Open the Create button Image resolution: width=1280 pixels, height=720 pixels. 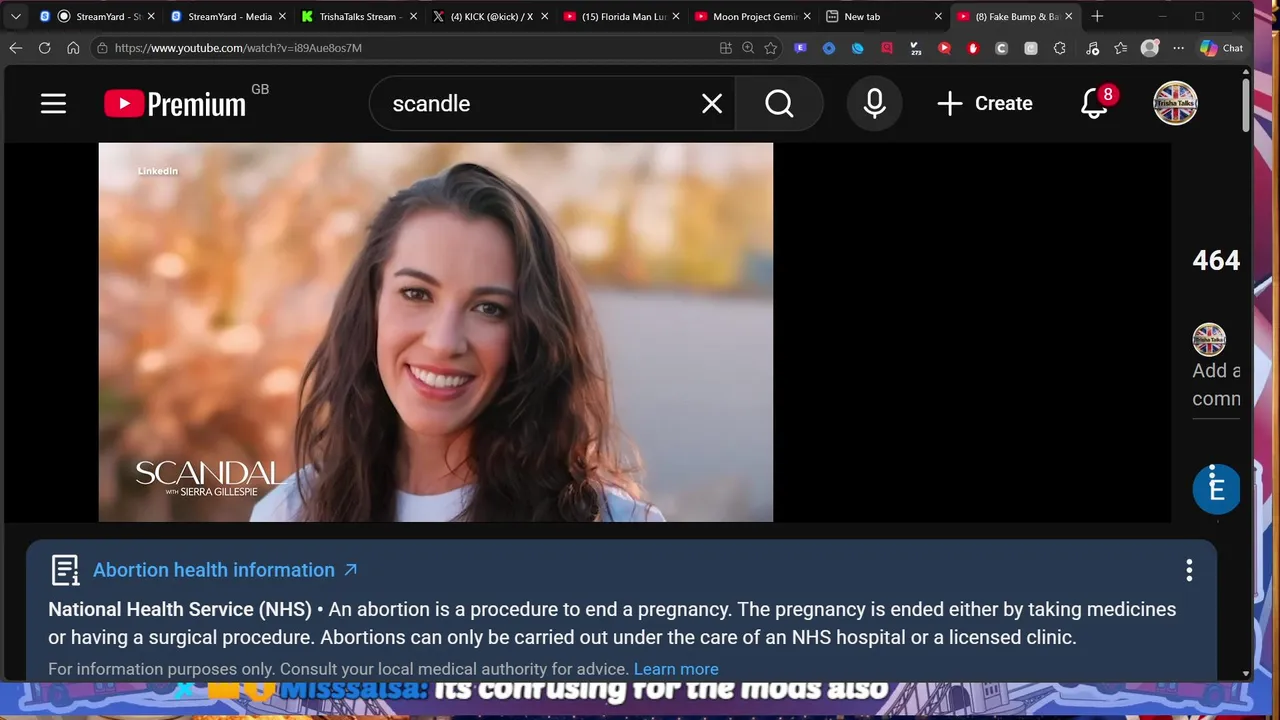tap(985, 104)
